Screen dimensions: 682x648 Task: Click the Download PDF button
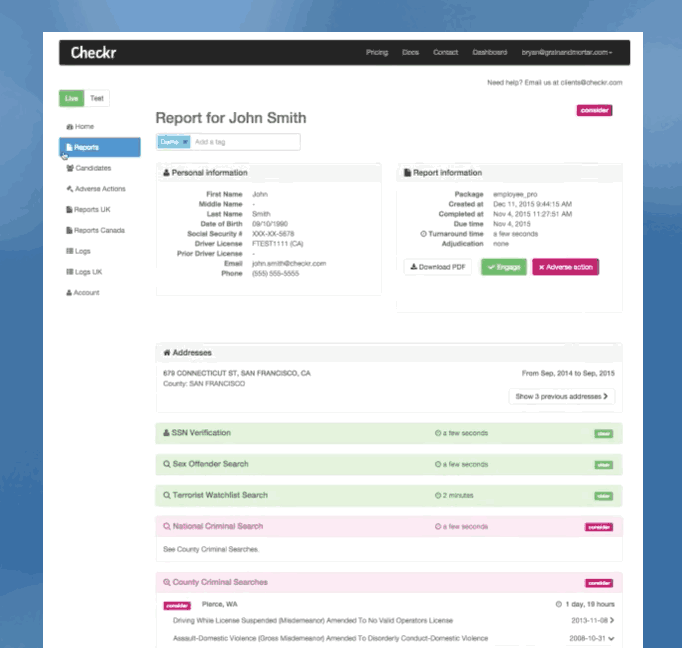[x=437, y=267]
